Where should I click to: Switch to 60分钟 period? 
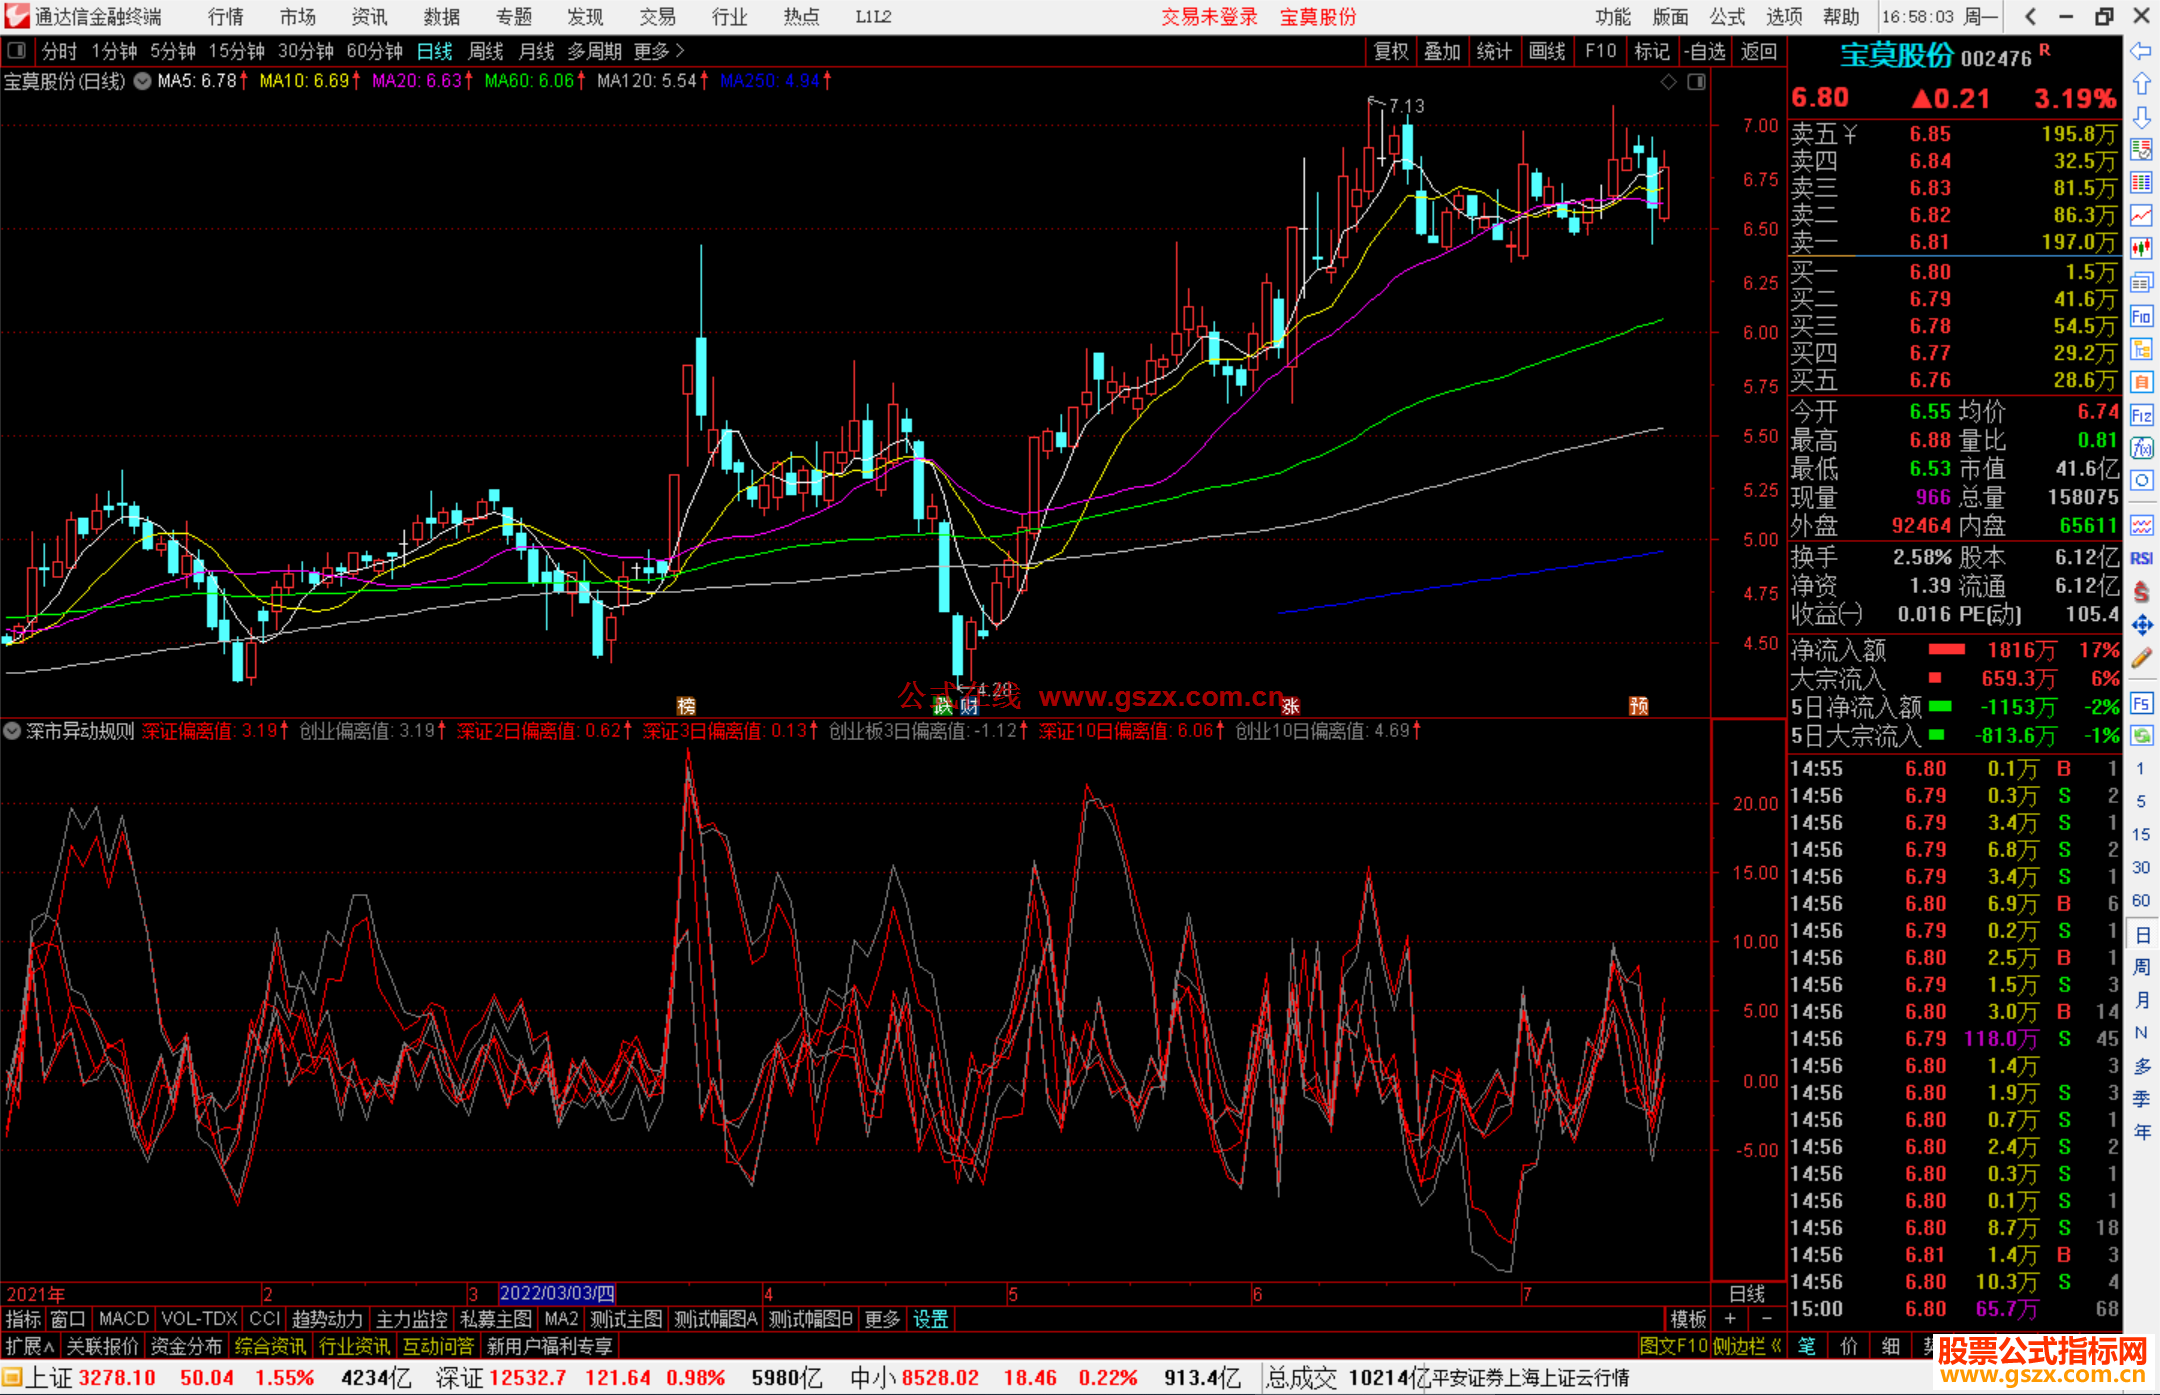(x=375, y=51)
